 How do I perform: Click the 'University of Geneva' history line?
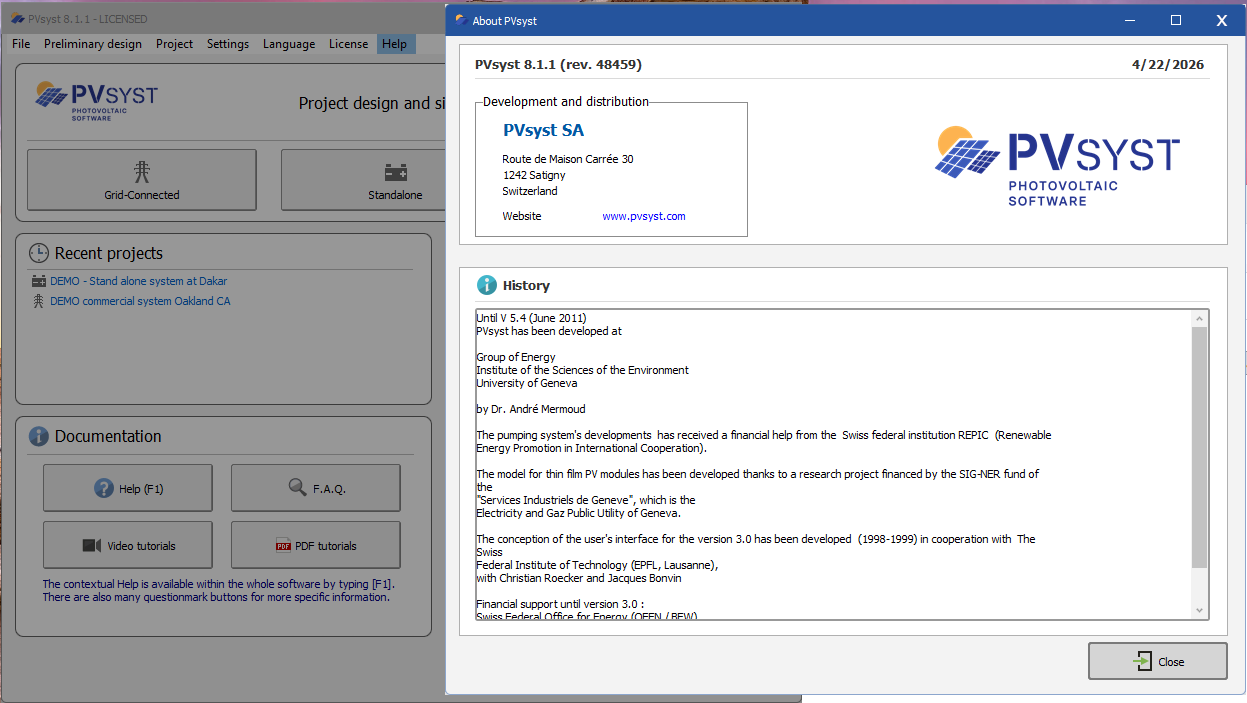(x=526, y=383)
